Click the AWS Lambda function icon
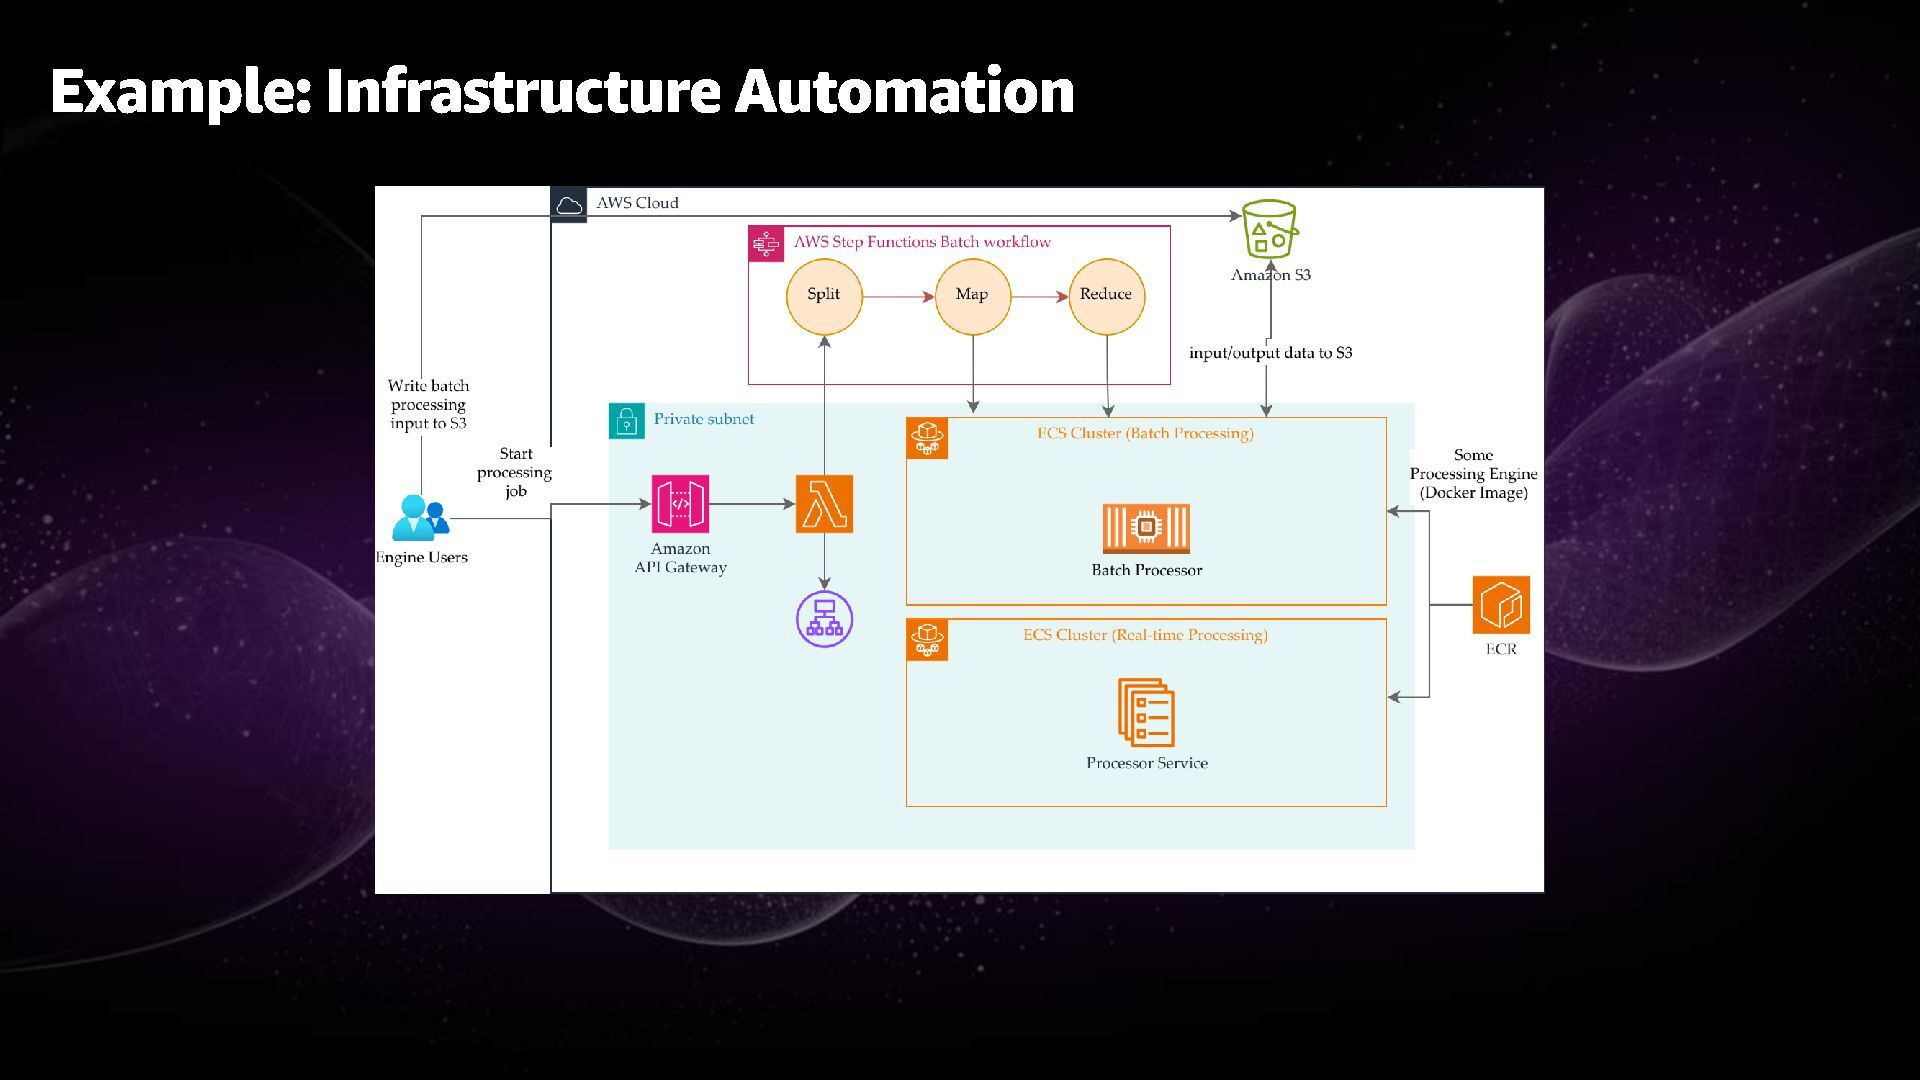Image resolution: width=1920 pixels, height=1080 pixels. (x=824, y=504)
